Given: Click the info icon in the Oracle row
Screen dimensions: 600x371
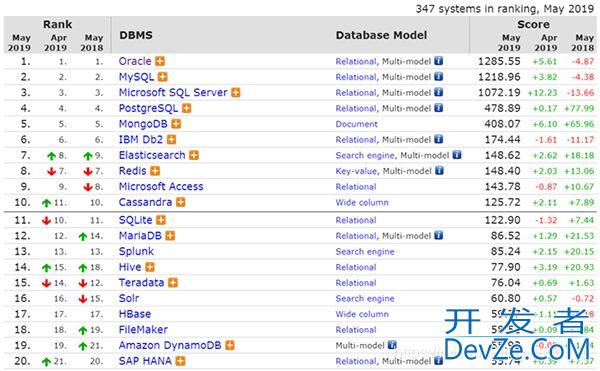Looking at the screenshot, I should (x=439, y=61).
